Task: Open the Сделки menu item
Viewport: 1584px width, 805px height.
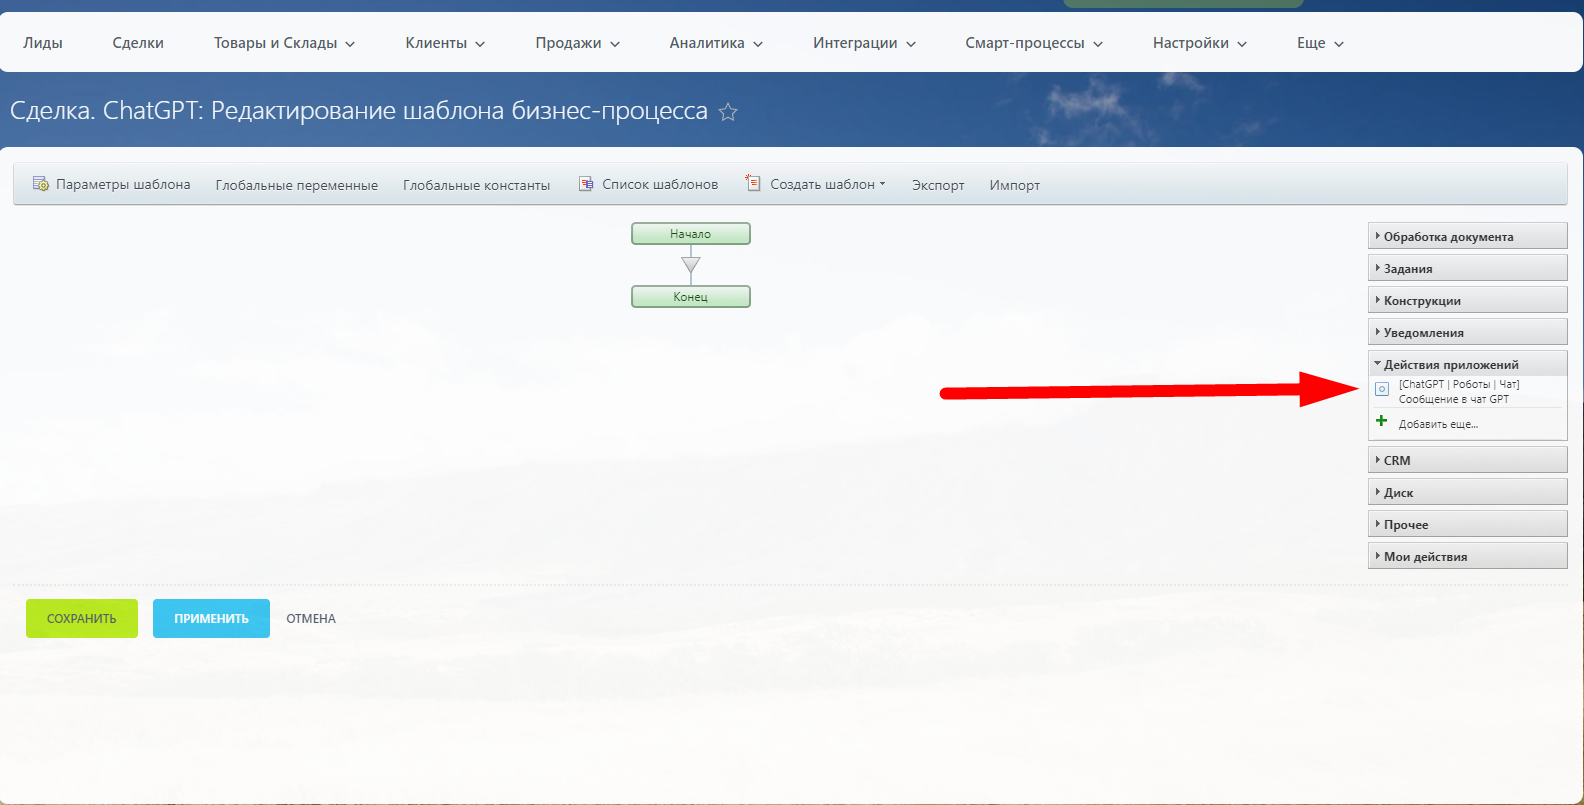Action: 138,43
